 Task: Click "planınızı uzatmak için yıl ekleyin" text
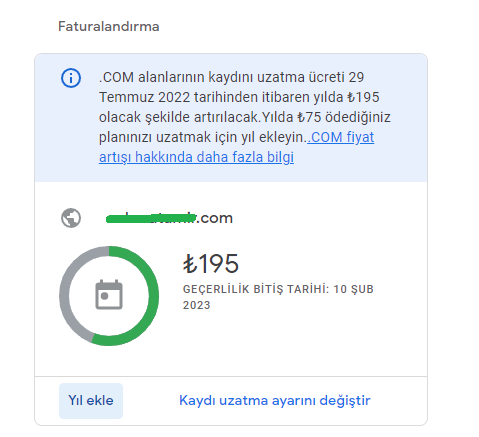click(201, 137)
